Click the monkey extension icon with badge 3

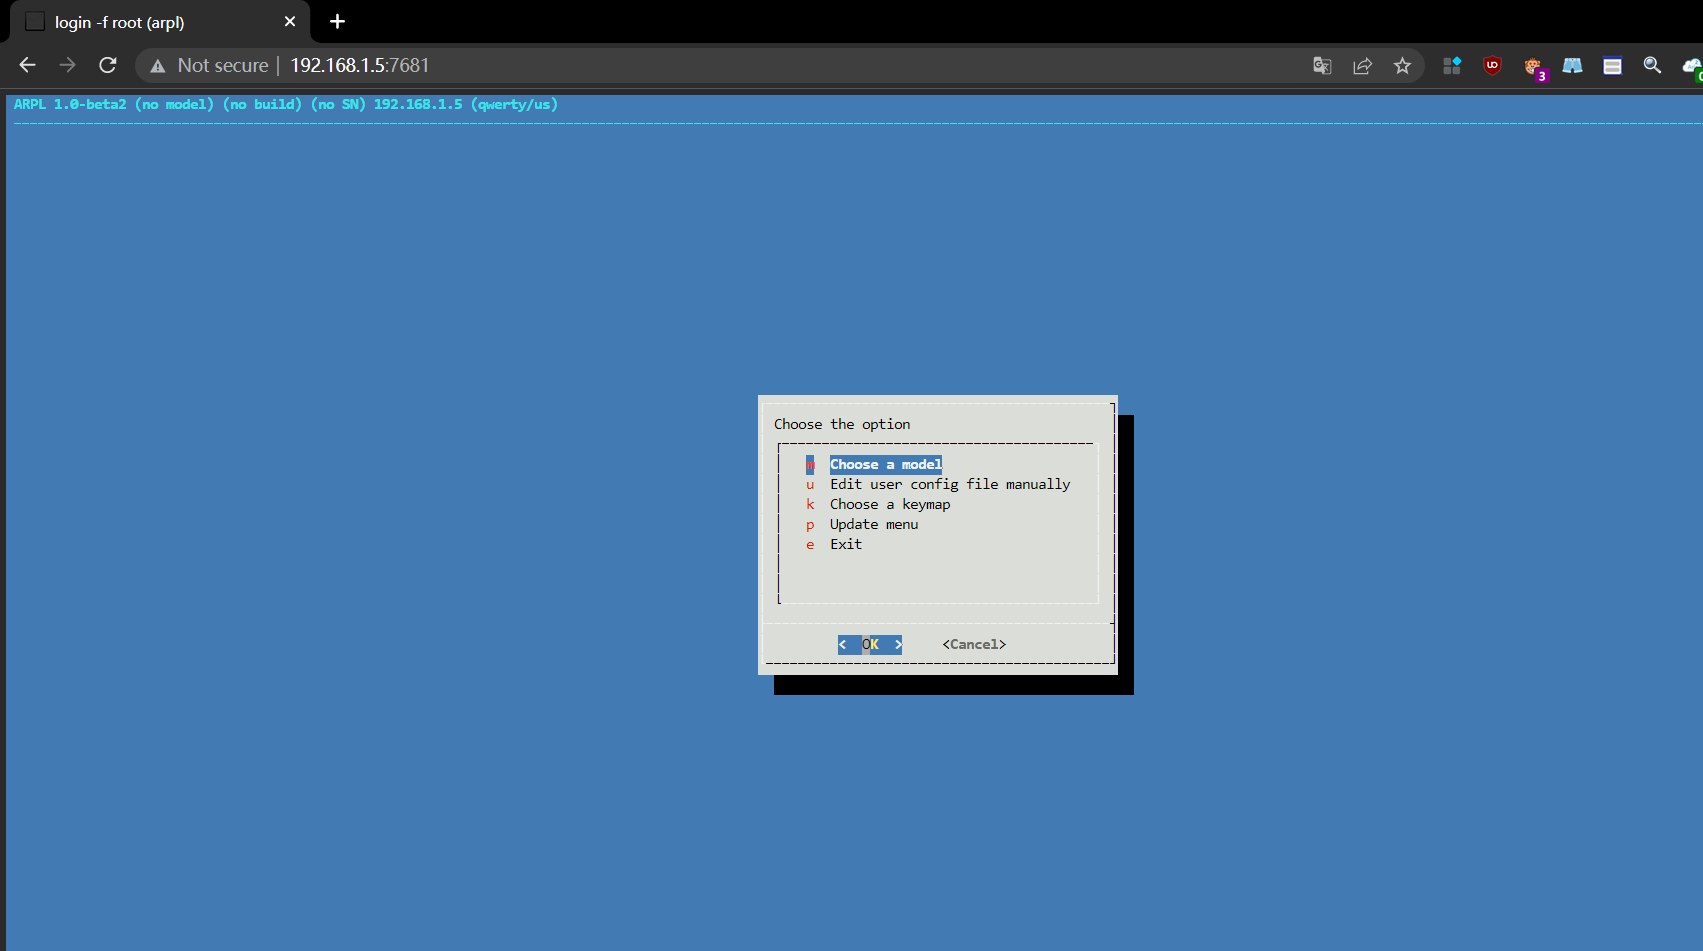click(x=1534, y=67)
